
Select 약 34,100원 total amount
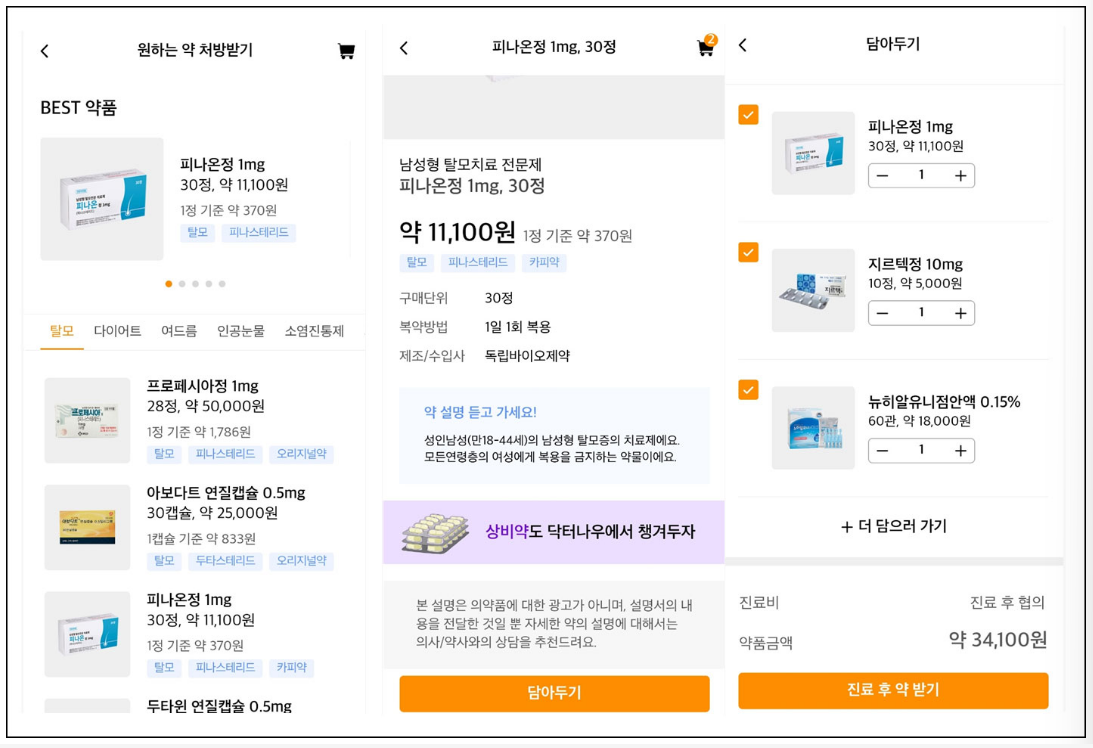point(998,640)
